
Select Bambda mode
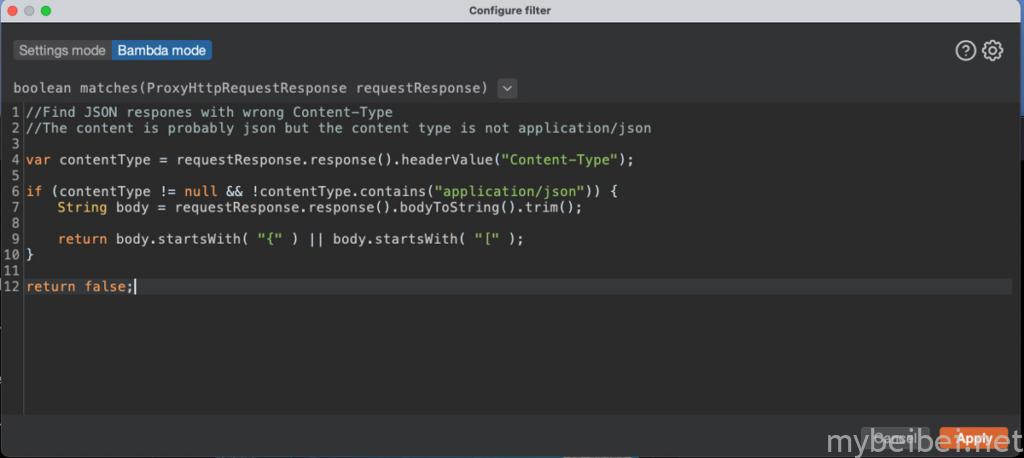(x=162, y=50)
